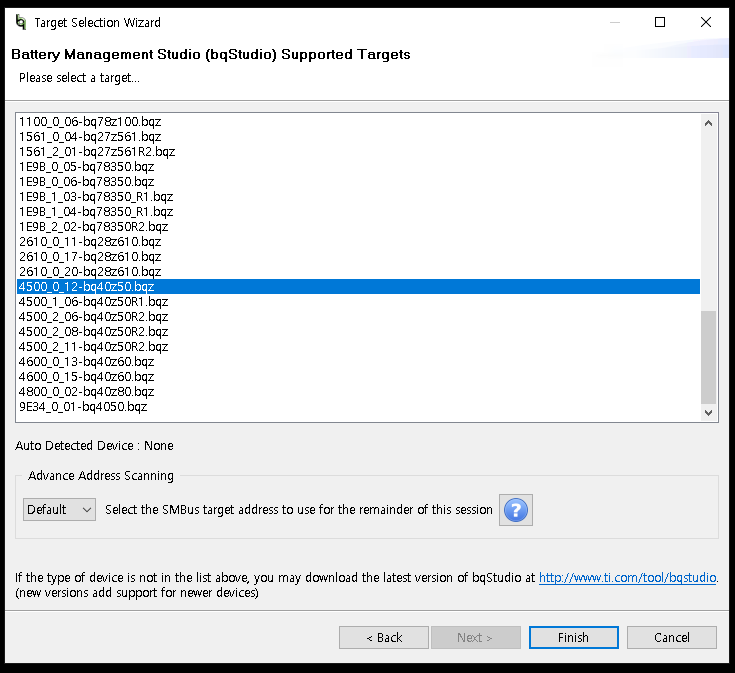Select 2610_0_17-bq28z610.bqz target
735x673 pixels.
coord(359,257)
